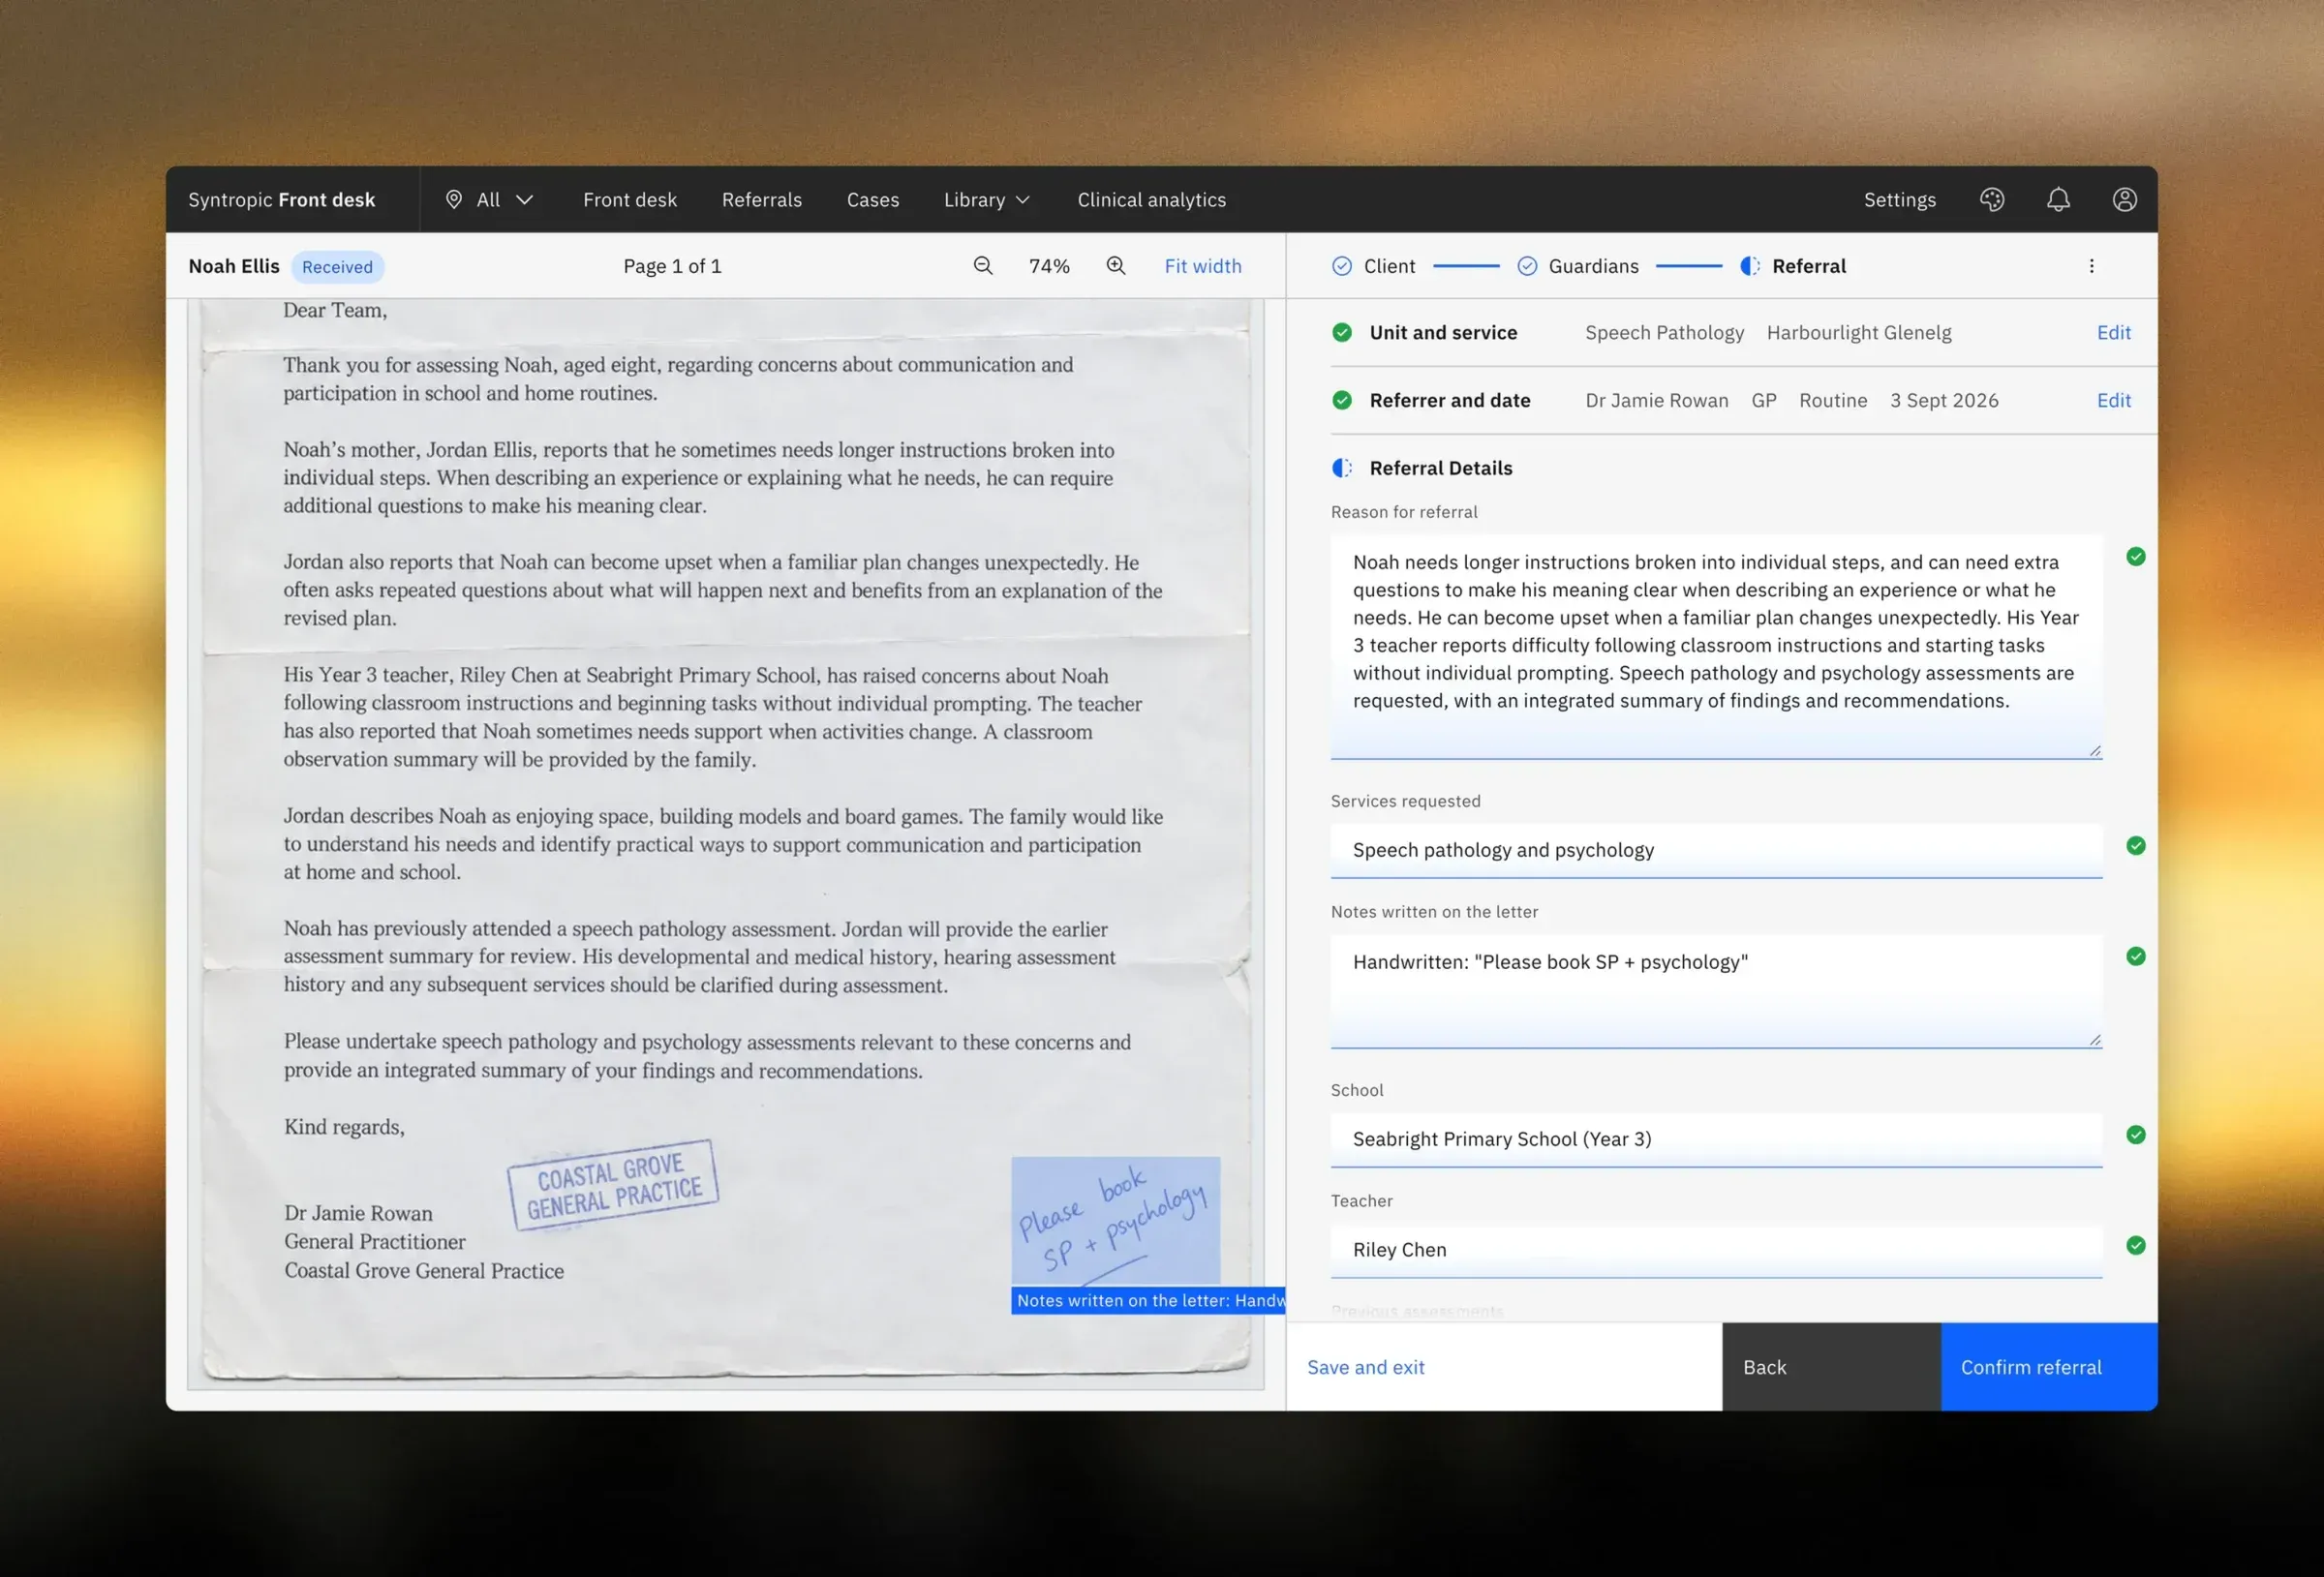Click the zoom out magnifier icon
Viewport: 2324px width, 1577px height.
click(x=983, y=266)
